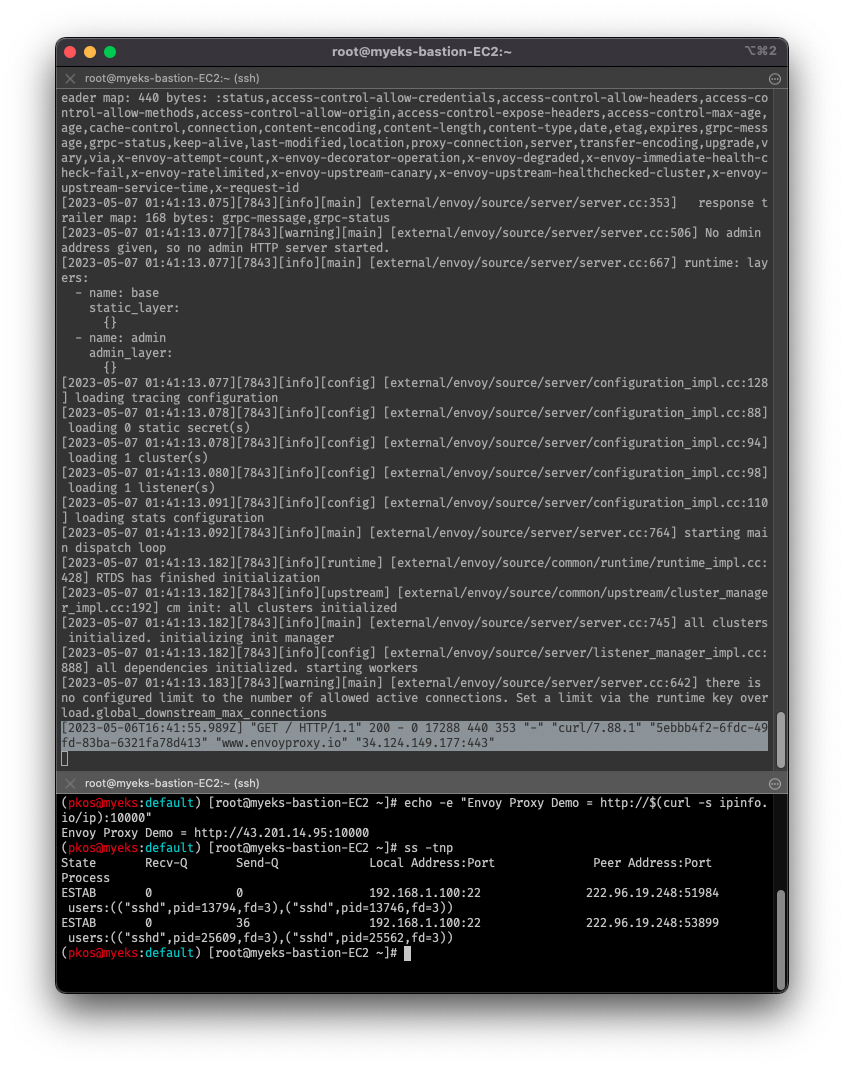Click the Send-Q value 36
This screenshot has height=1067, width=844.
click(x=243, y=923)
